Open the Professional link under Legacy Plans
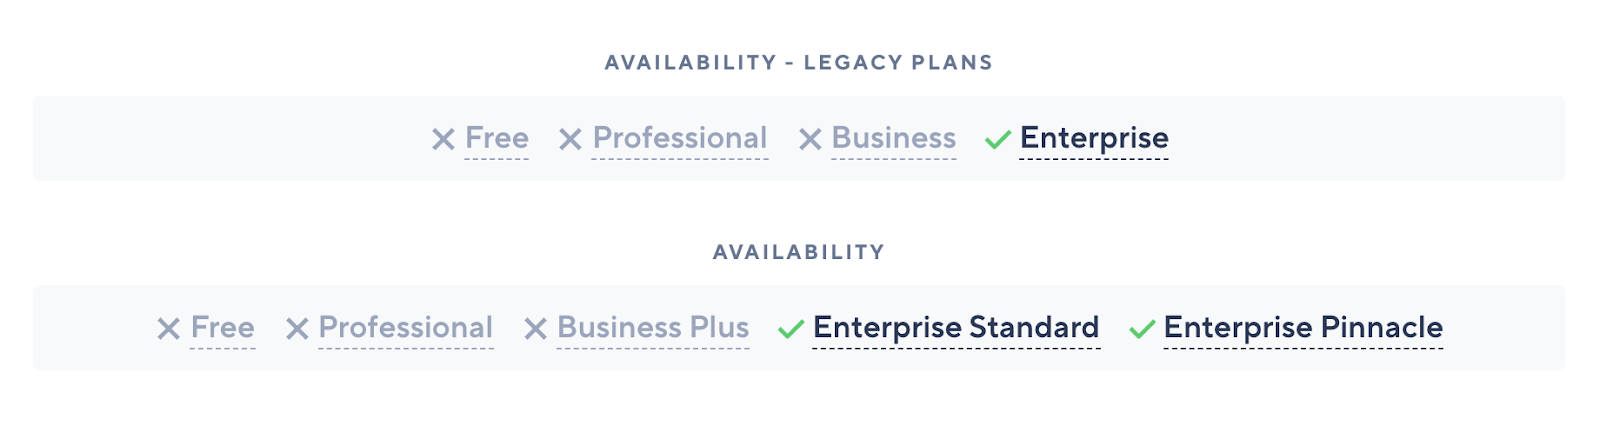 point(680,138)
